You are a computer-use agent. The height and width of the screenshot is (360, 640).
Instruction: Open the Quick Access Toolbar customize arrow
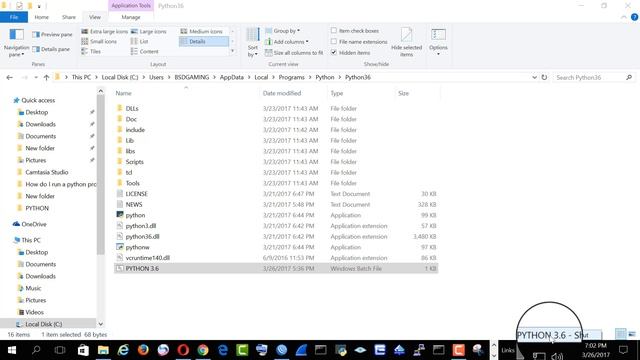39,6
